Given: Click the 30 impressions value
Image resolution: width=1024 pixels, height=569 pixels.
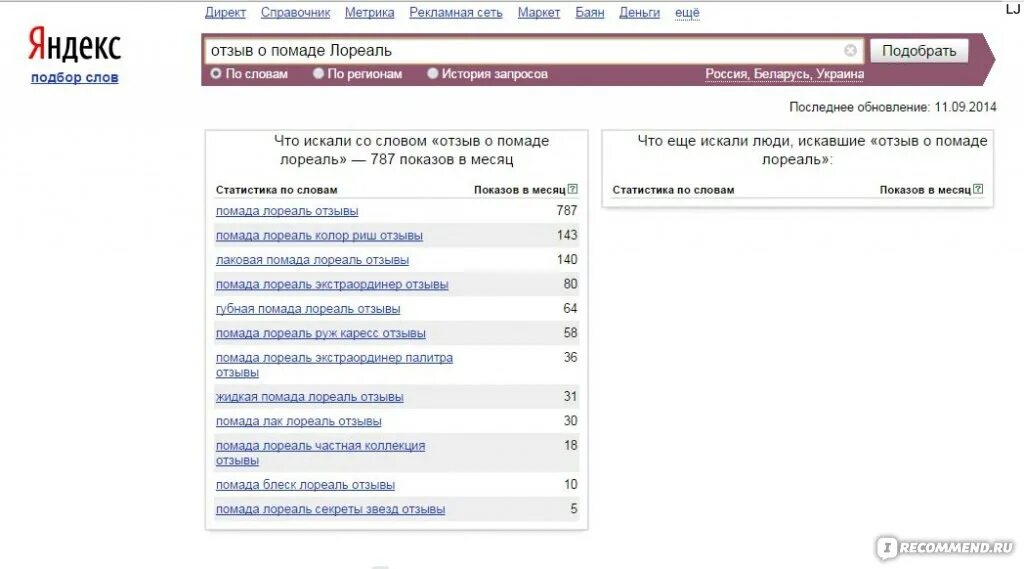Looking at the screenshot, I should pos(570,421).
